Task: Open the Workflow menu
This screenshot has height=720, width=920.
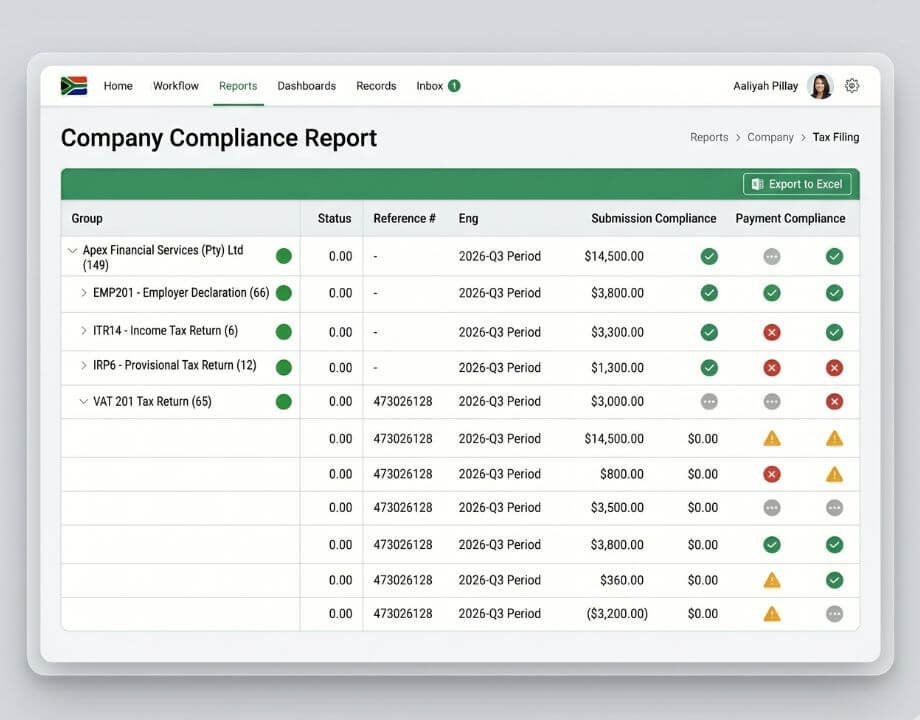Action: pos(176,86)
